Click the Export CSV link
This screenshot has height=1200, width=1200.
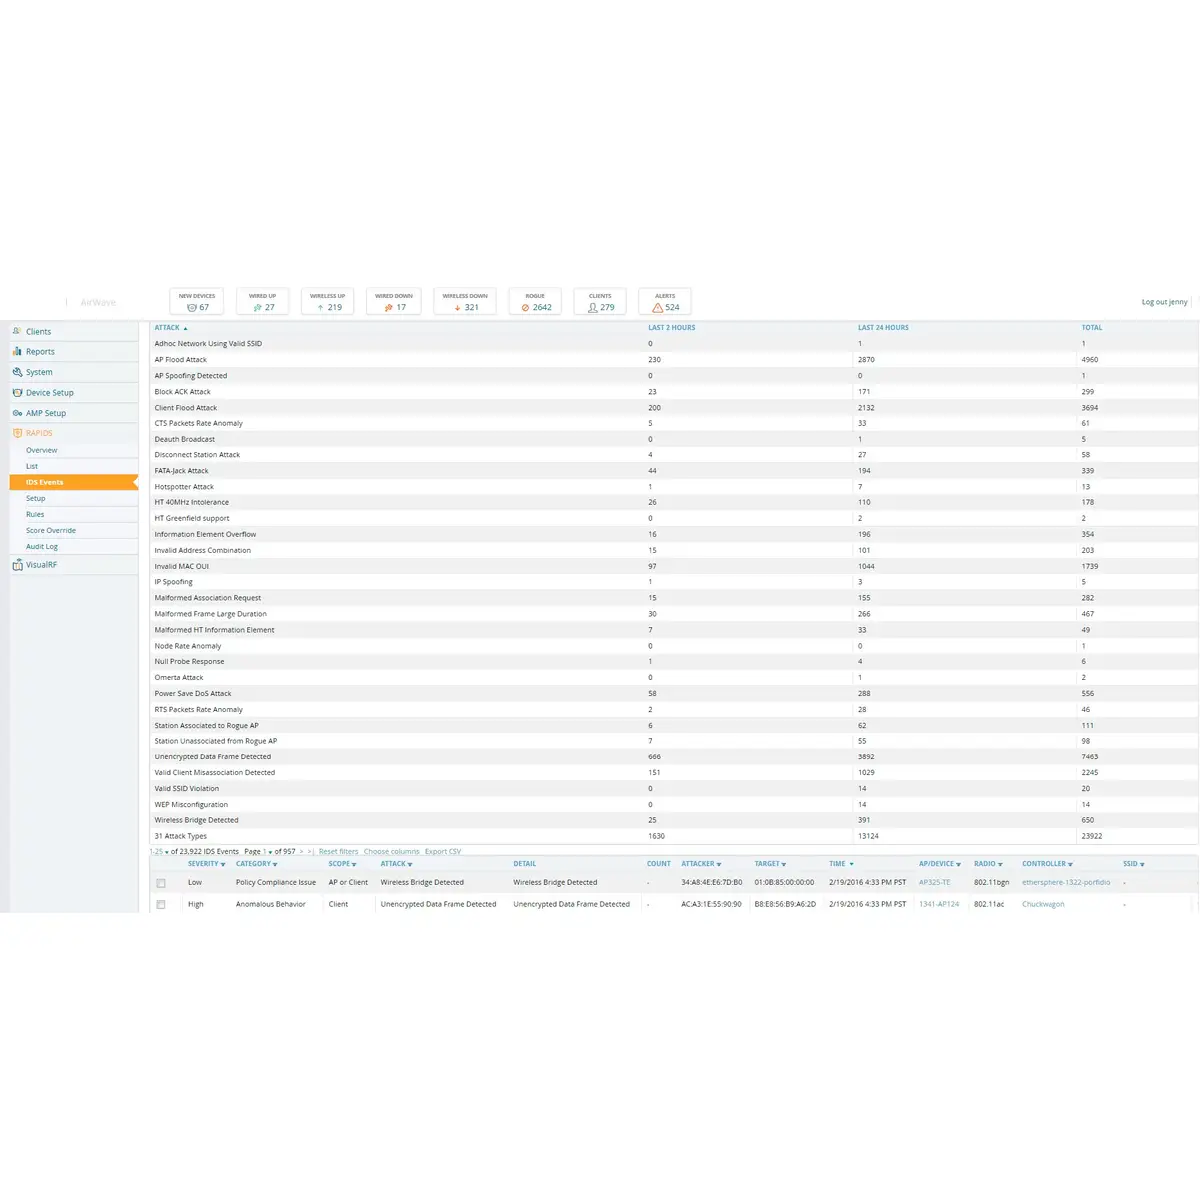pos(443,852)
